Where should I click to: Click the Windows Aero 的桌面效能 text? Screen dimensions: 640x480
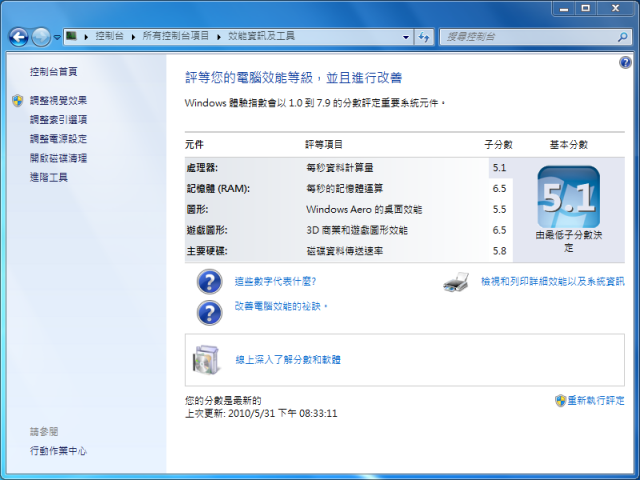pos(364,209)
